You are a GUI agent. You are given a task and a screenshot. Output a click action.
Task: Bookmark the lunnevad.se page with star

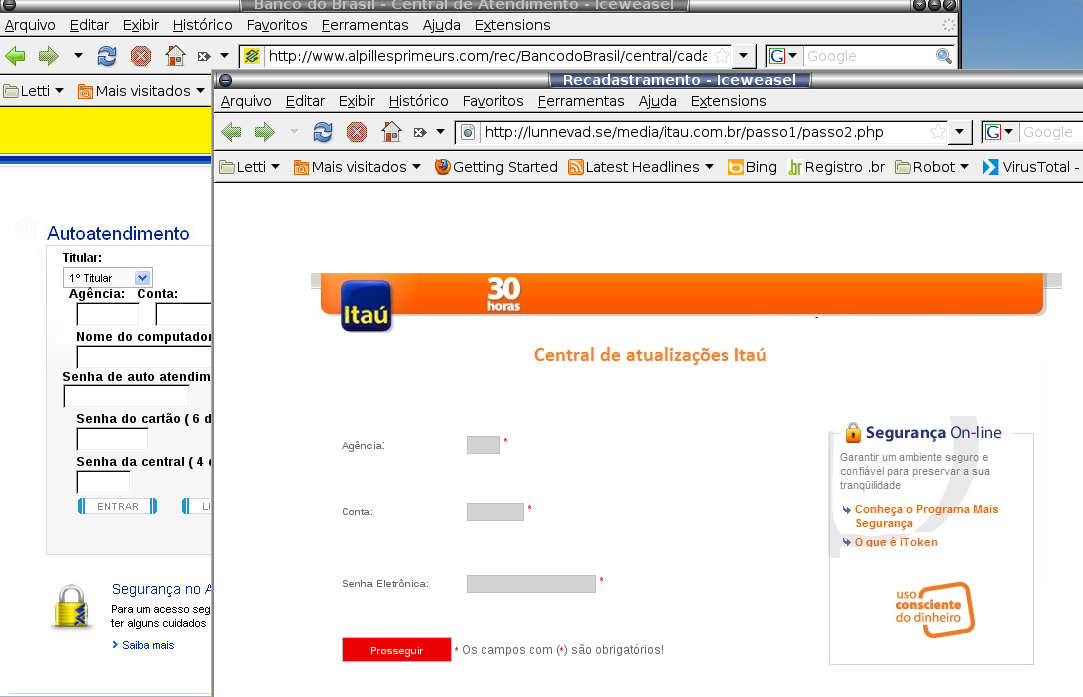(x=937, y=132)
